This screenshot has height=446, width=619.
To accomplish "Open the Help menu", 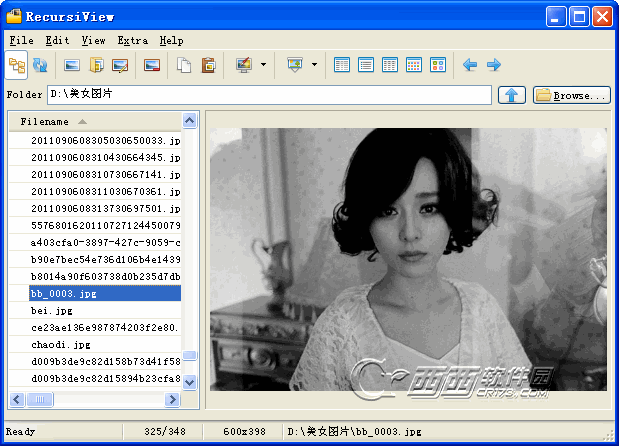I will (171, 40).
